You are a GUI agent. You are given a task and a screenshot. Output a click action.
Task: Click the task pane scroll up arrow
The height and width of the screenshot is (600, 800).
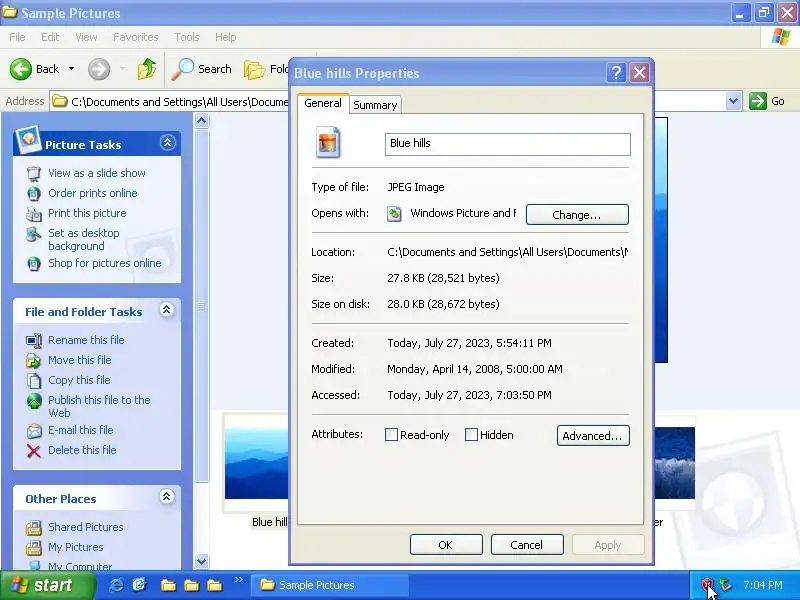pyautogui.click(x=202, y=121)
